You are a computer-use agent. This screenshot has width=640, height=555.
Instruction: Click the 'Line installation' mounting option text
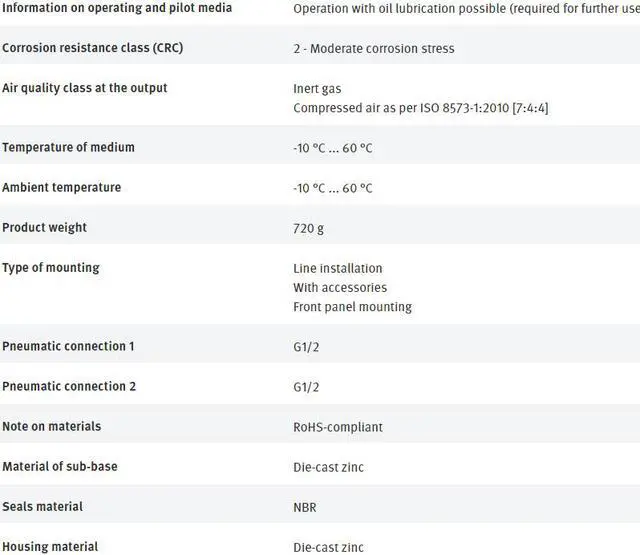[338, 268]
